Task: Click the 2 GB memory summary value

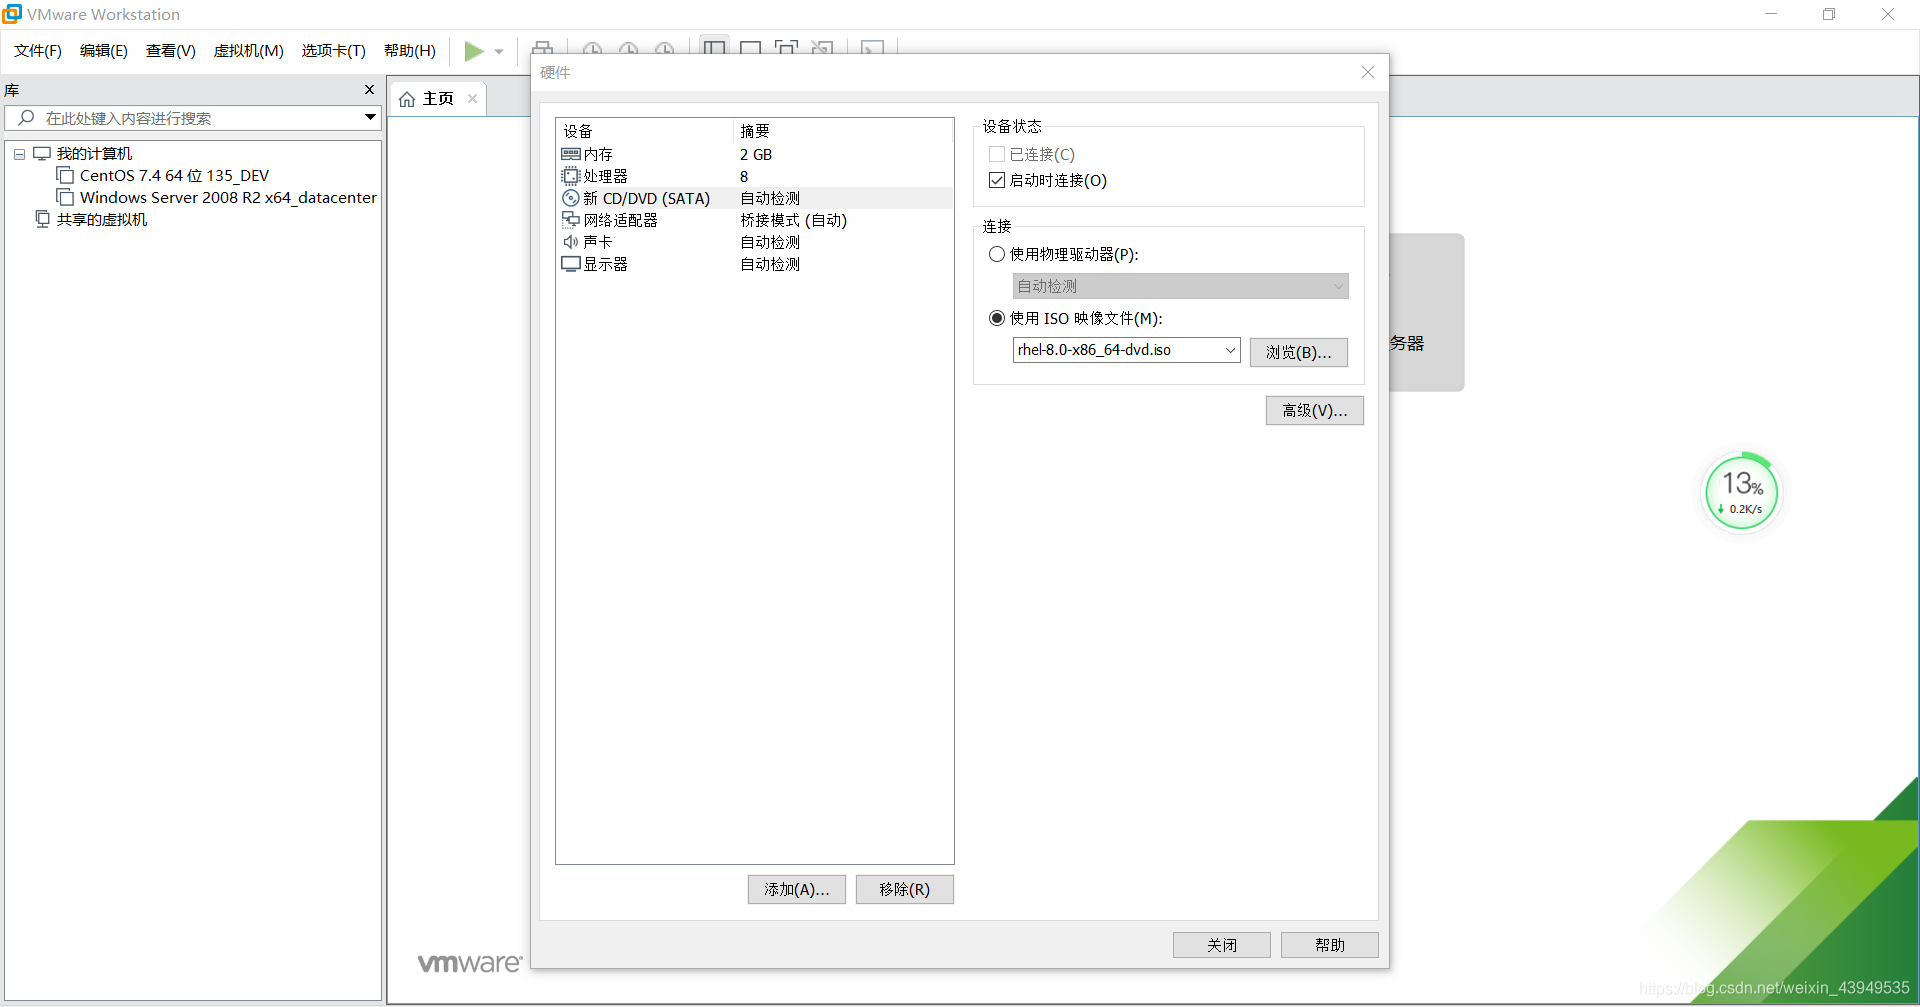Action: (756, 154)
